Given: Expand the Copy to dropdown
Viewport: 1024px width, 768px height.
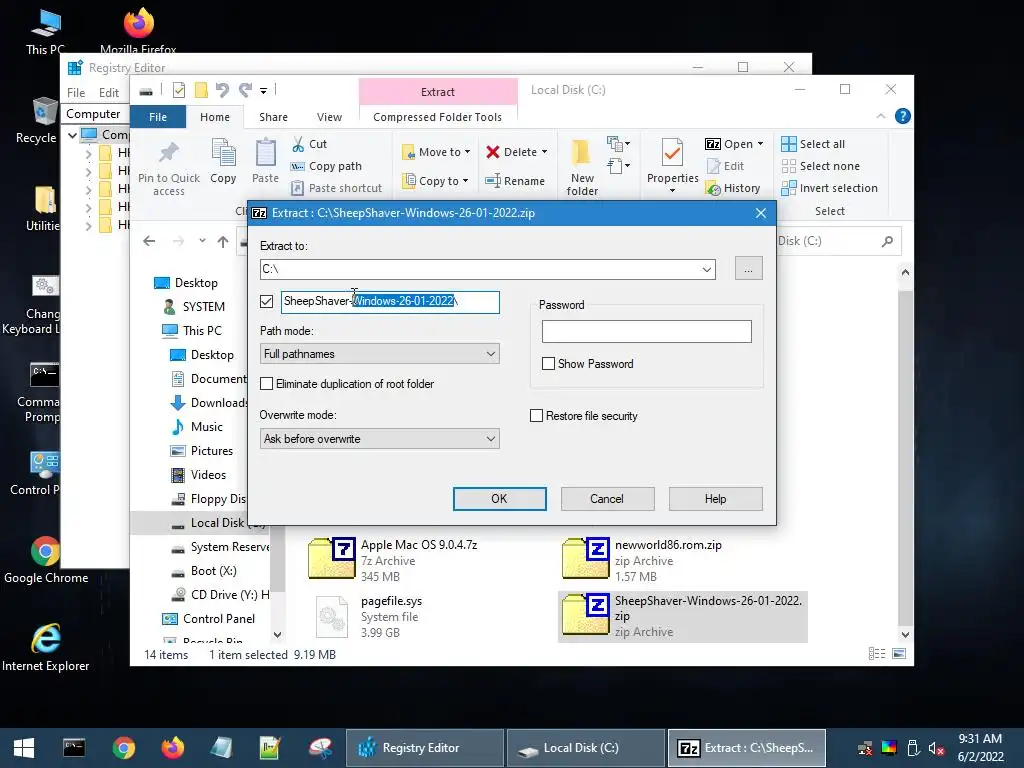Looking at the screenshot, I should click(466, 181).
